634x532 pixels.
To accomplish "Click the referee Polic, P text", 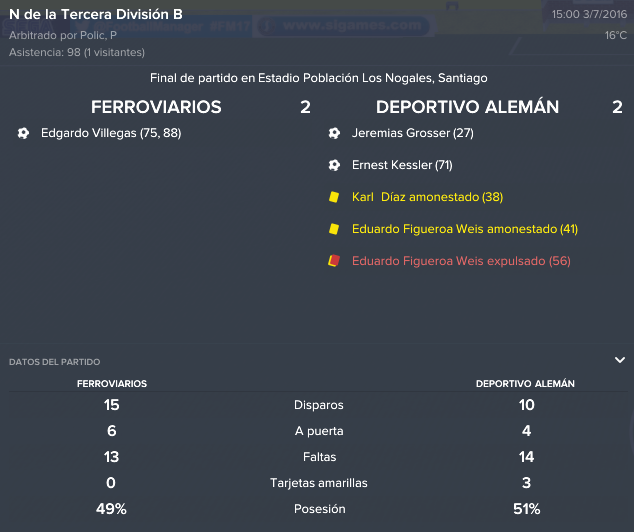I will point(98,36).
